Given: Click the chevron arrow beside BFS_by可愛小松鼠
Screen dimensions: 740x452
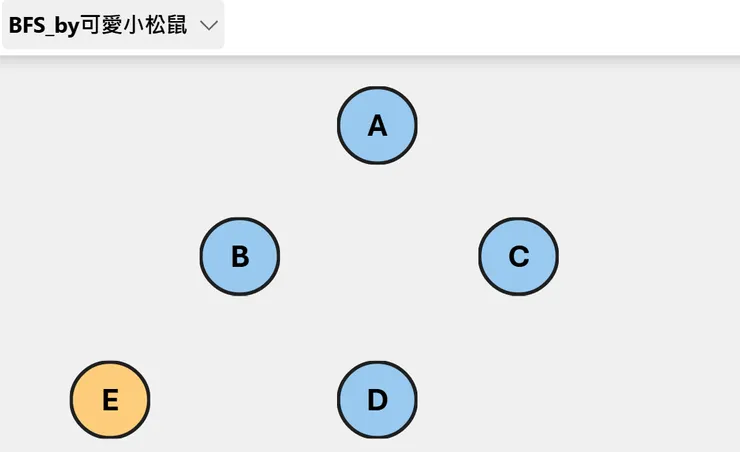Looking at the screenshot, I should pyautogui.click(x=208, y=25).
